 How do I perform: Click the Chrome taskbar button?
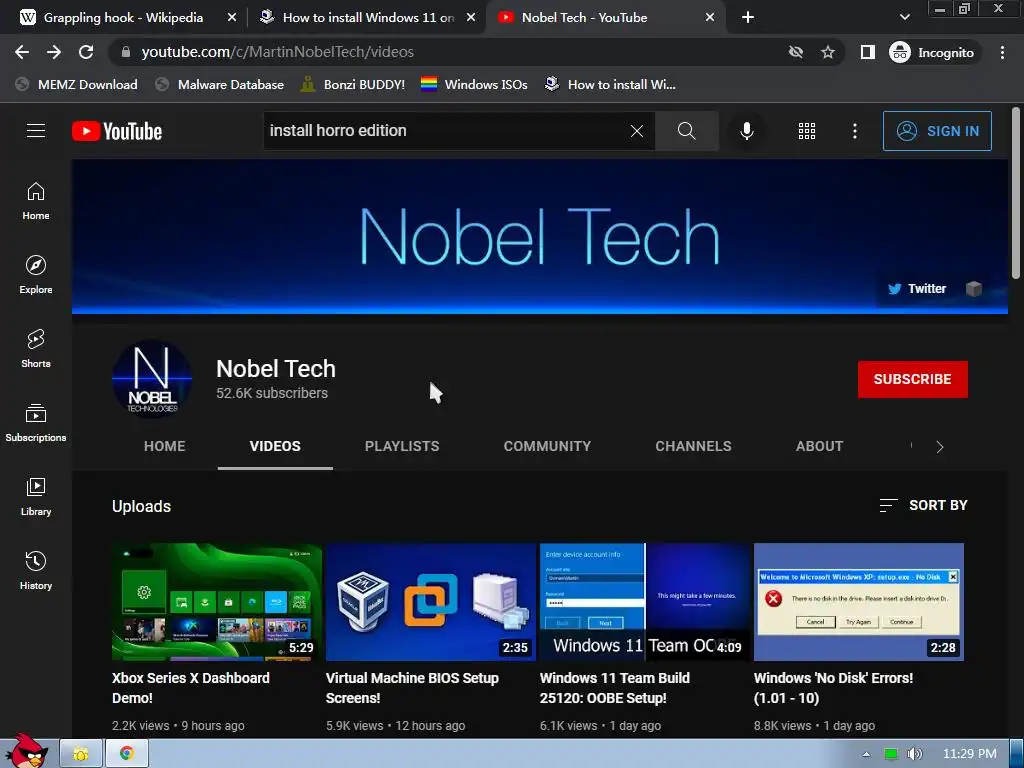pos(127,754)
